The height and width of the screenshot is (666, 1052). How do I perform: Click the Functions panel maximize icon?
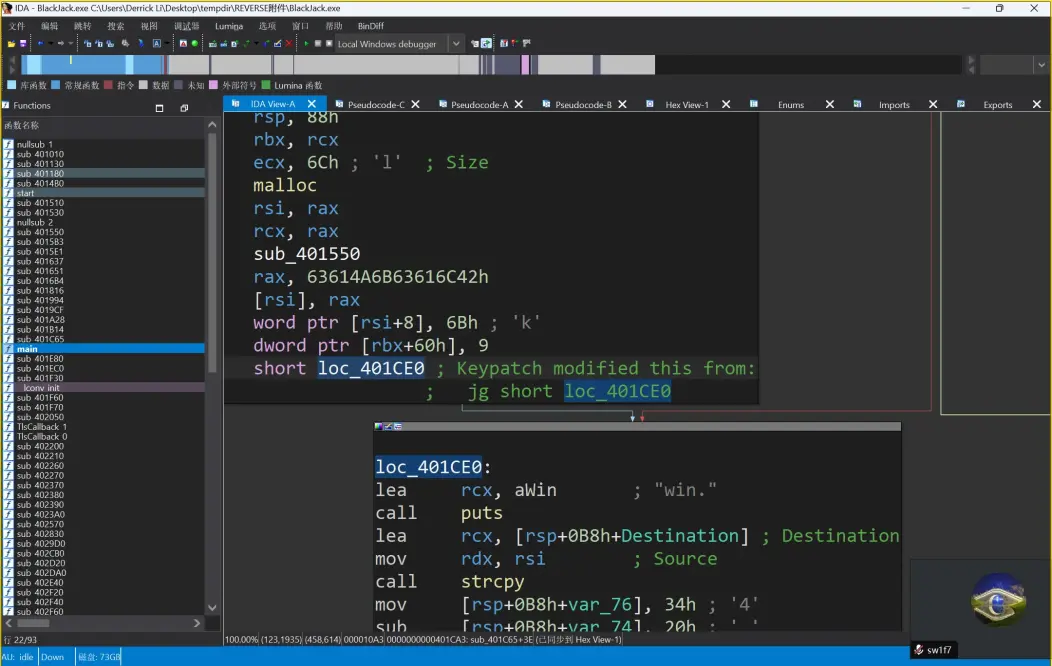(x=159, y=107)
